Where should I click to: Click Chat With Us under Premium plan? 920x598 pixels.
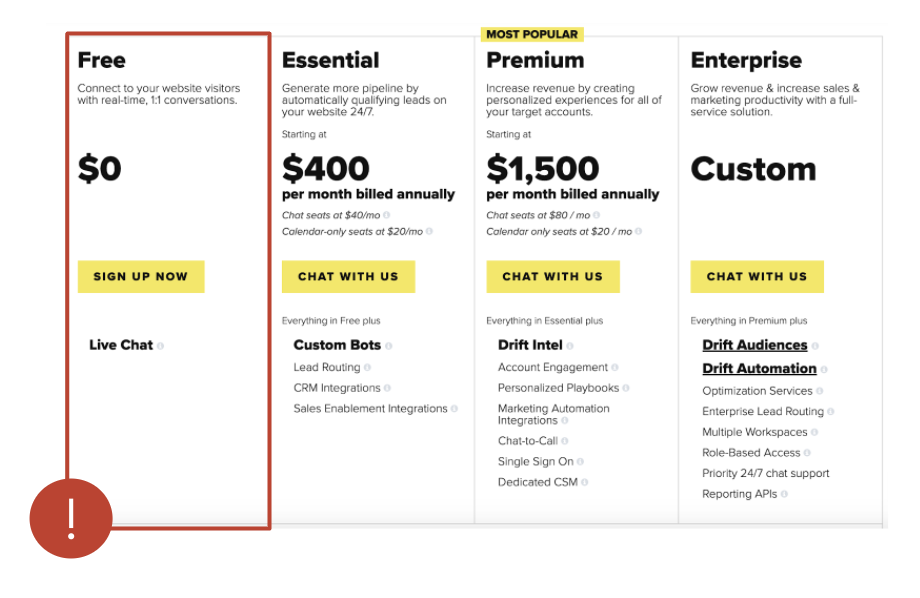[553, 276]
